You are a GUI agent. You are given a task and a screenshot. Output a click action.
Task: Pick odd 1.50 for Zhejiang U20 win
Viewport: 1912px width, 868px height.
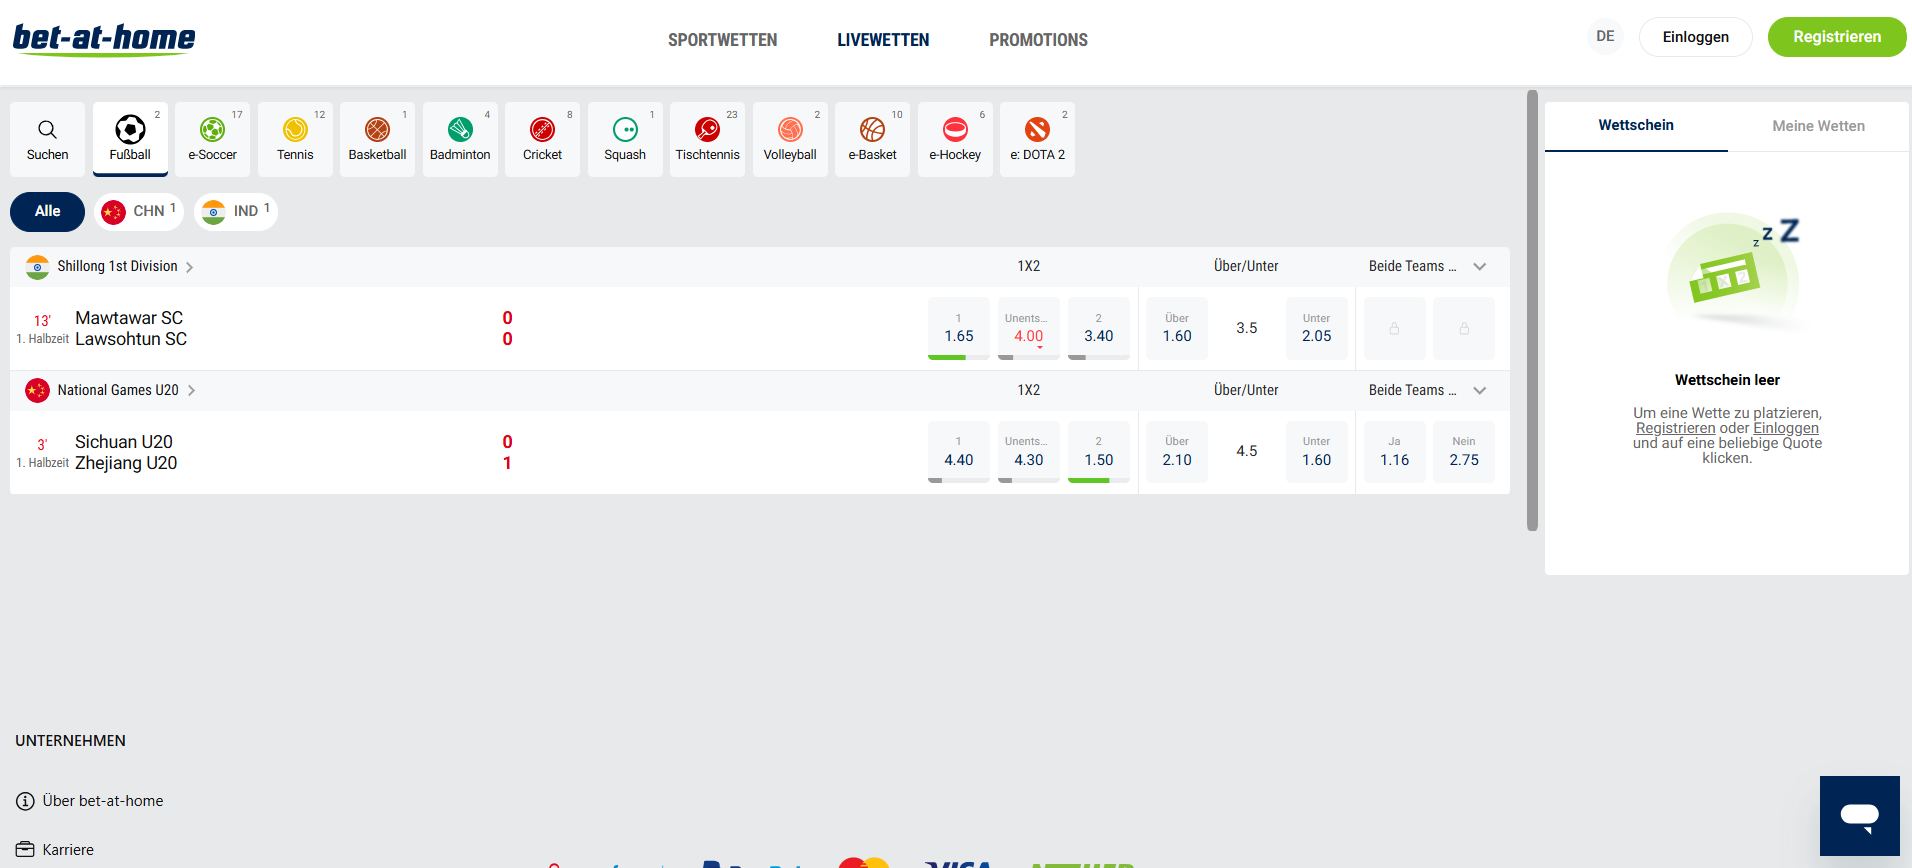point(1099,452)
